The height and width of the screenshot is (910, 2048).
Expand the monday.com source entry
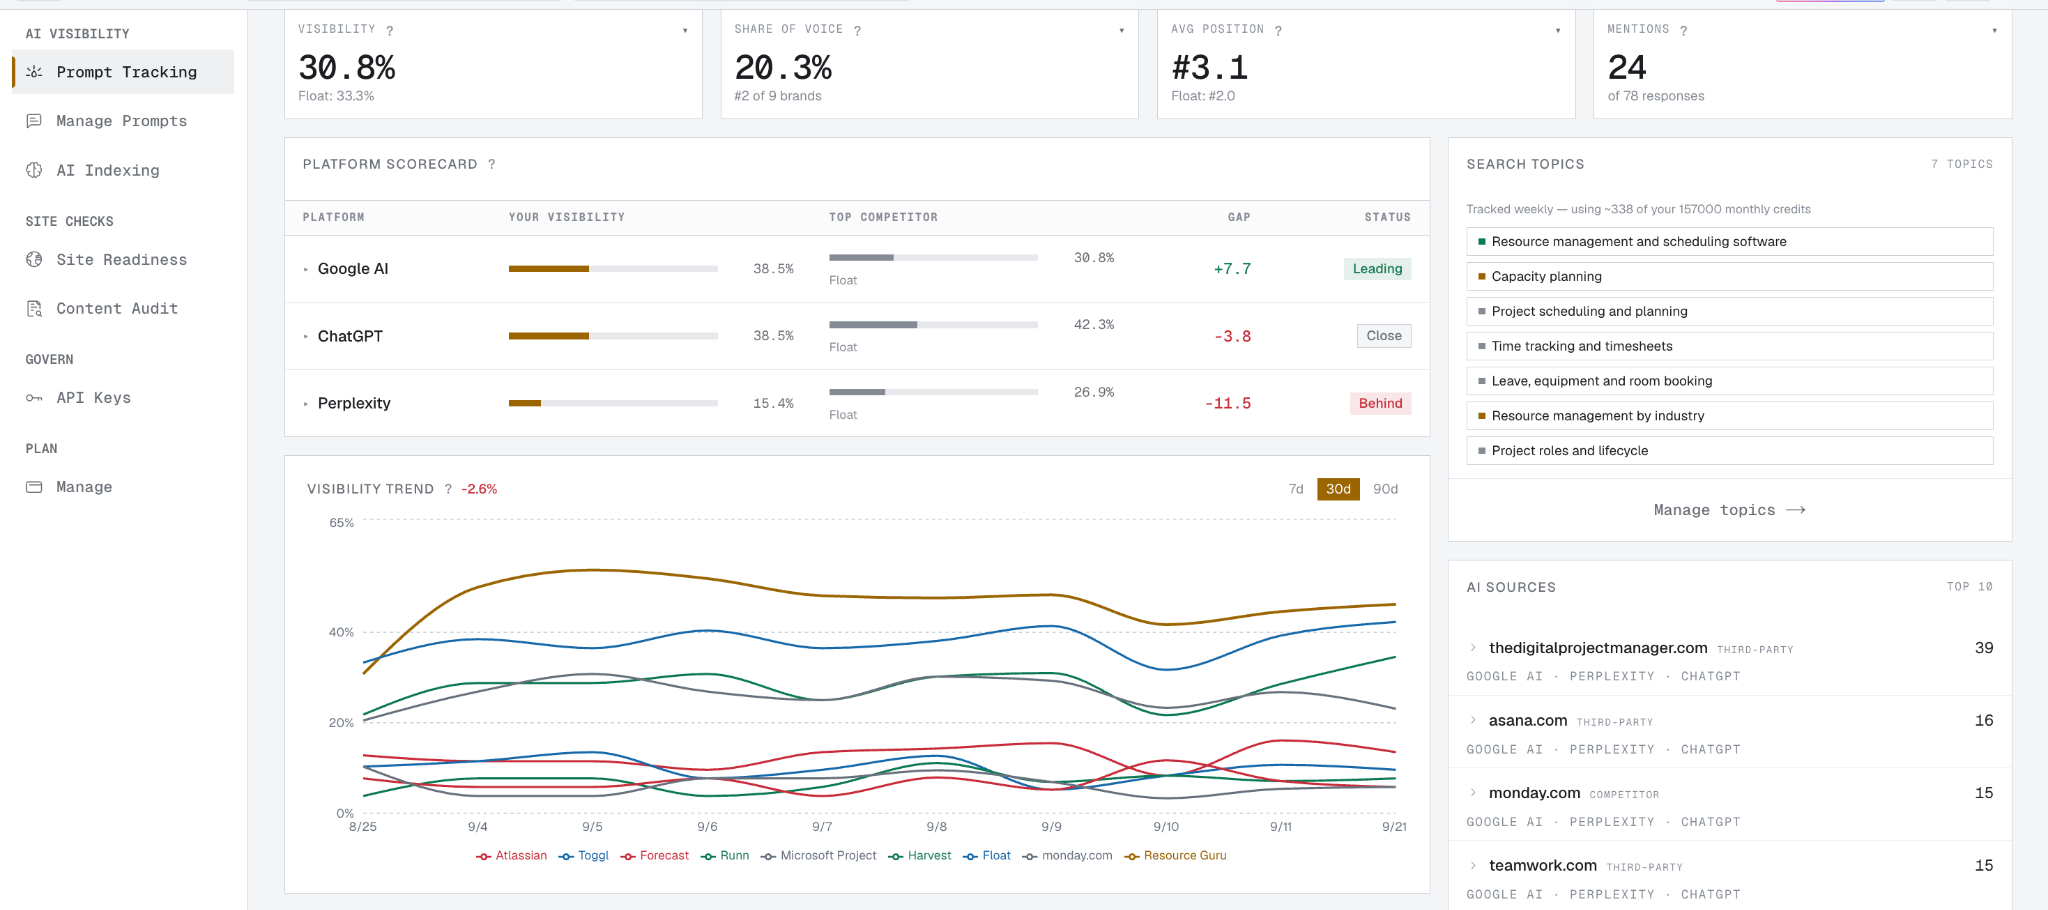tap(1473, 793)
